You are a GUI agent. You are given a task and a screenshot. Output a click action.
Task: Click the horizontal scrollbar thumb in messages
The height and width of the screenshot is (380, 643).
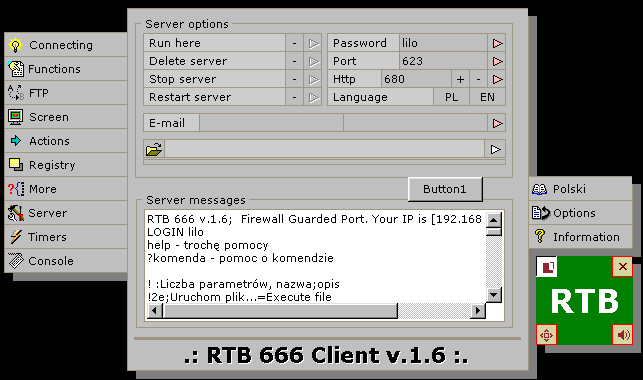pos(280,311)
